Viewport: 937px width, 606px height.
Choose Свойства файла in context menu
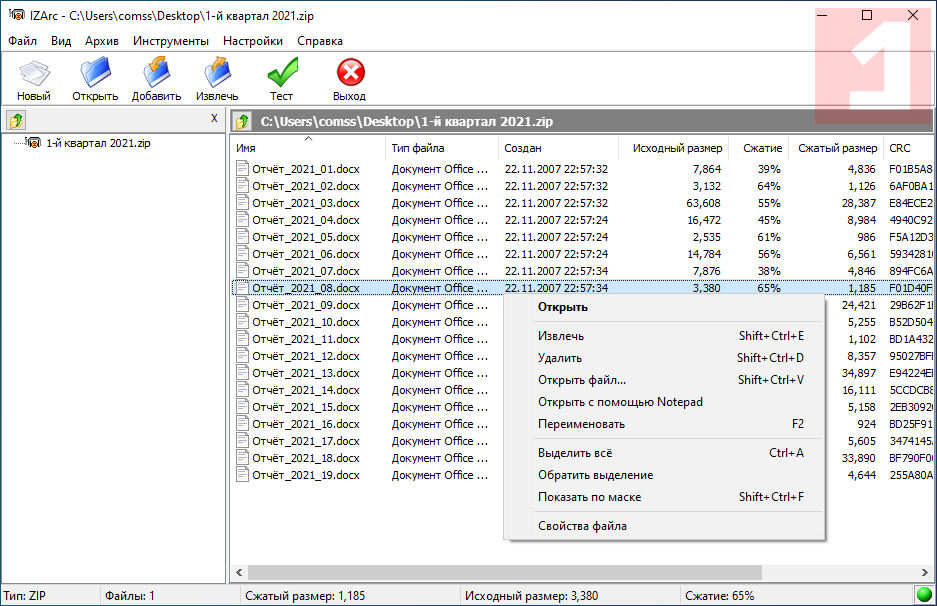(664, 526)
